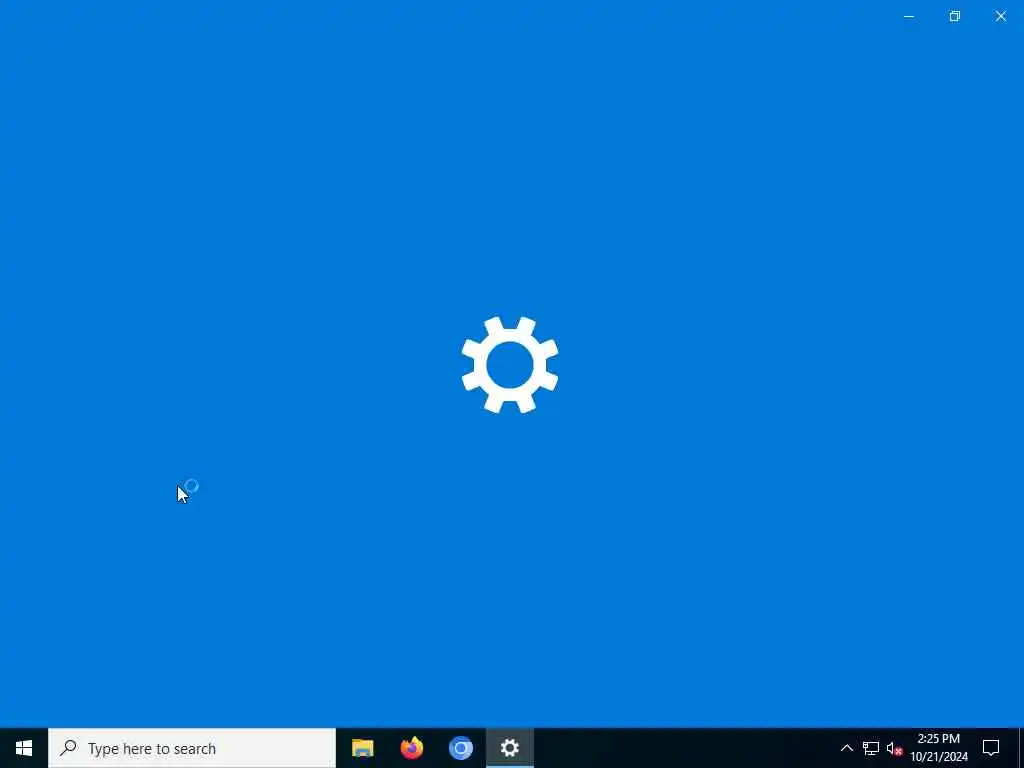Select the Settings taskbar icon

coord(509,748)
